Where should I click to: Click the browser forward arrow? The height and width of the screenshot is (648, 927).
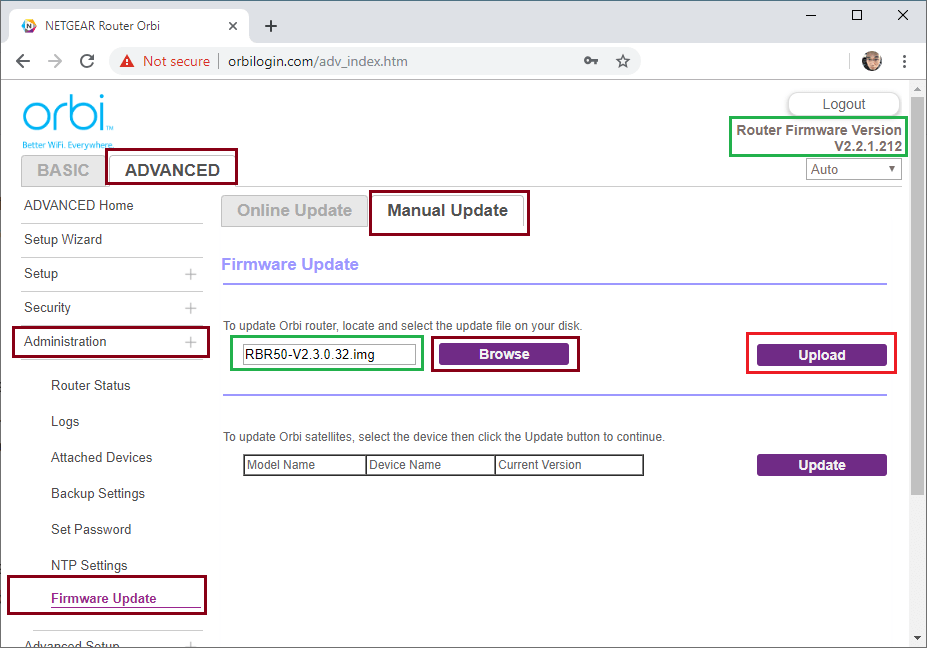pyautogui.click(x=55, y=61)
